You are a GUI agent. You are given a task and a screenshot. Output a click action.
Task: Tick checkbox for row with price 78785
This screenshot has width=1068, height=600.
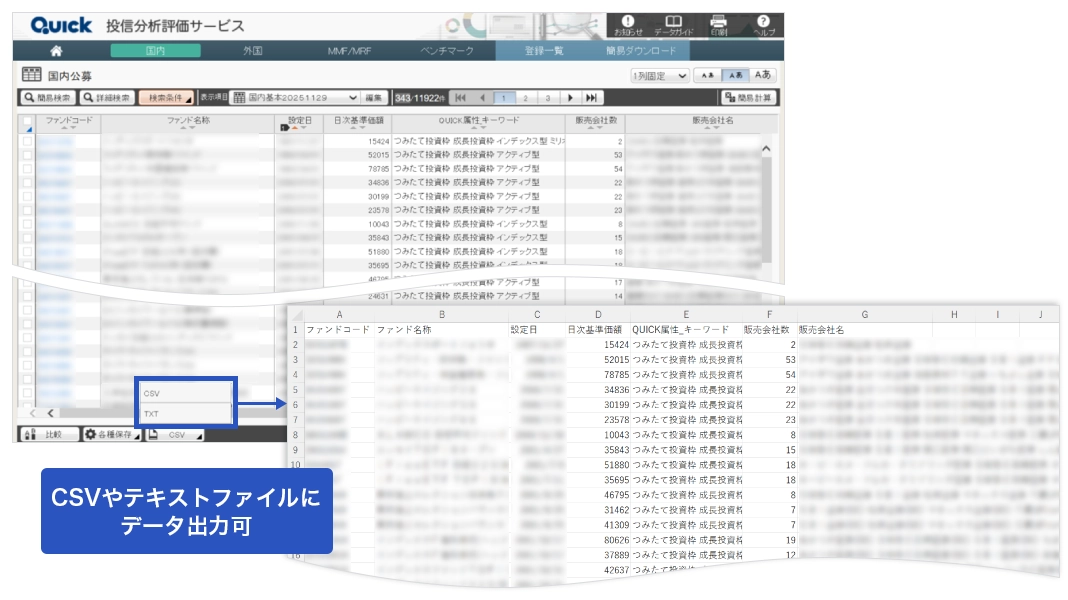pyautogui.click(x=27, y=168)
